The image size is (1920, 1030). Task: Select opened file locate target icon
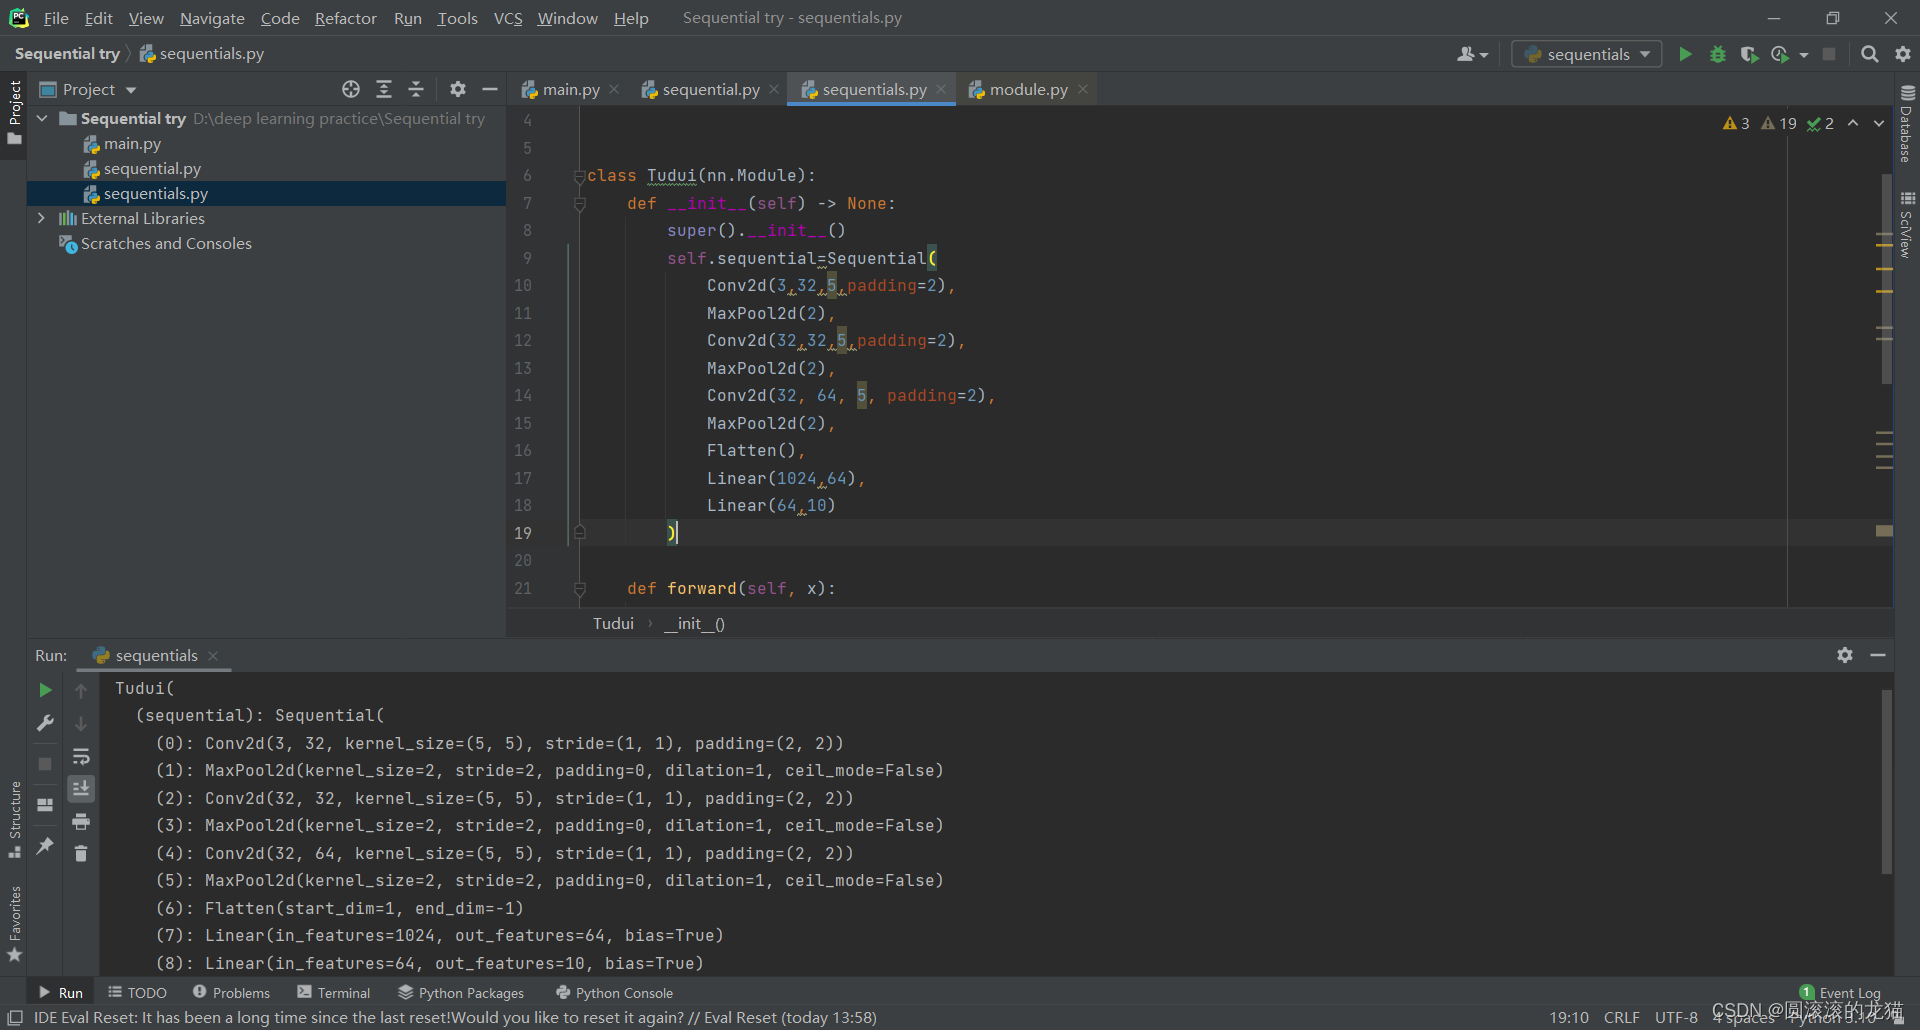click(x=351, y=89)
